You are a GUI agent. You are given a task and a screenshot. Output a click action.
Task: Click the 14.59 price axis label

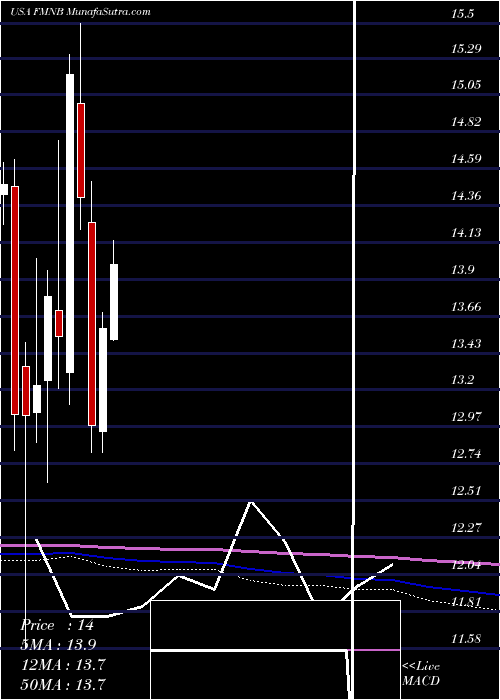click(466, 158)
